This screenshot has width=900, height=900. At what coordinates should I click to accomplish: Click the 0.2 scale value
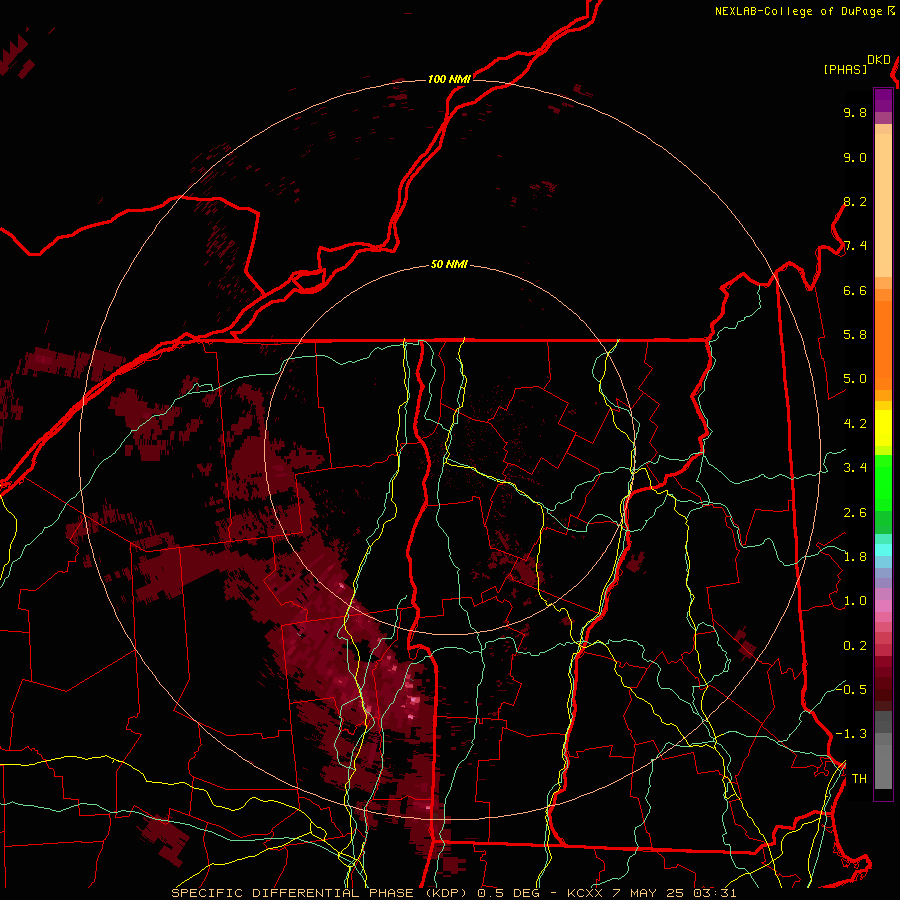click(x=855, y=646)
